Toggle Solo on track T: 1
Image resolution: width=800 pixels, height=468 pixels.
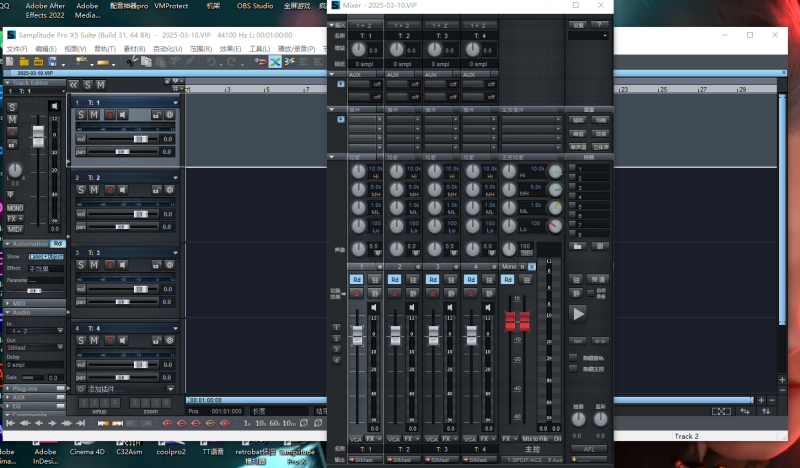point(81,115)
